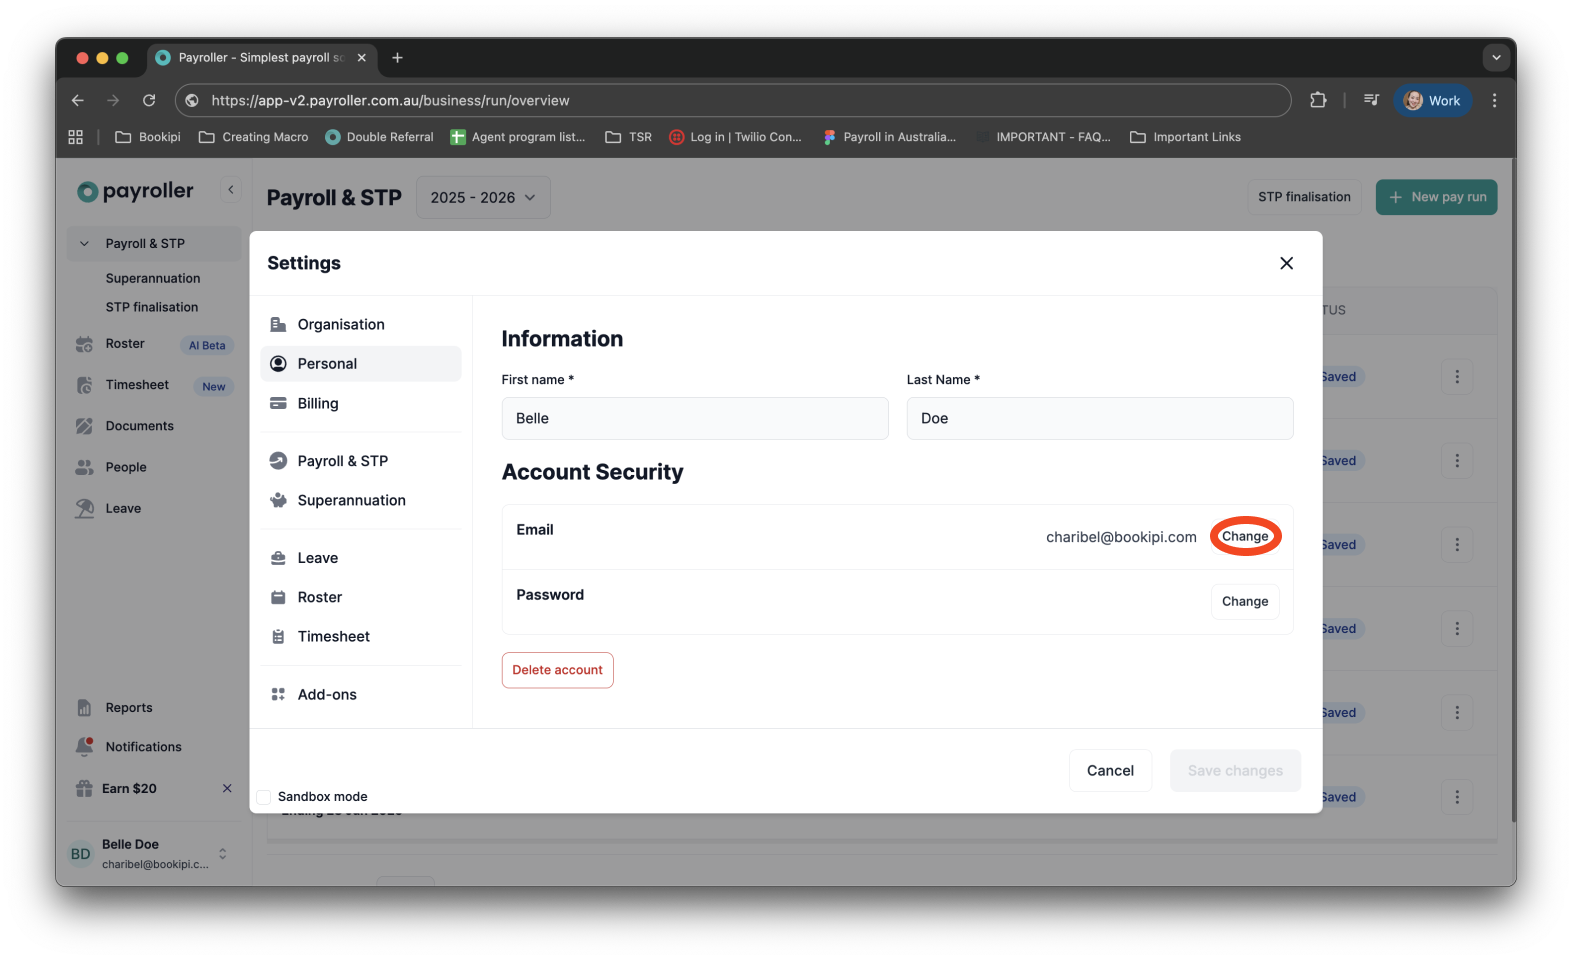Go back in browser history
Image resolution: width=1573 pixels, height=960 pixels.
click(78, 100)
